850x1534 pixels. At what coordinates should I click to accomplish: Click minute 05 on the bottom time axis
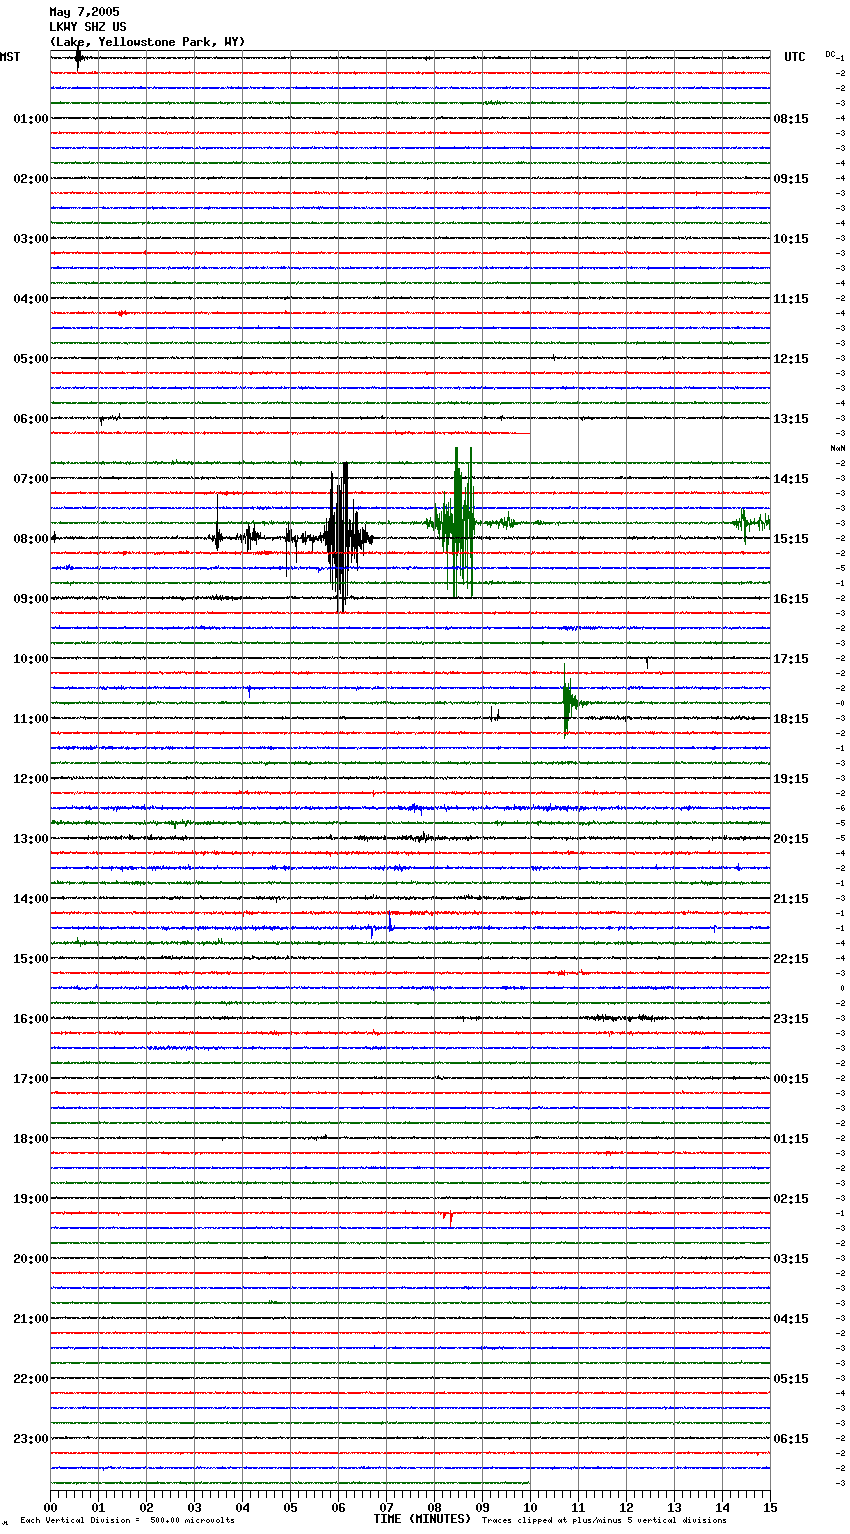[290, 1507]
